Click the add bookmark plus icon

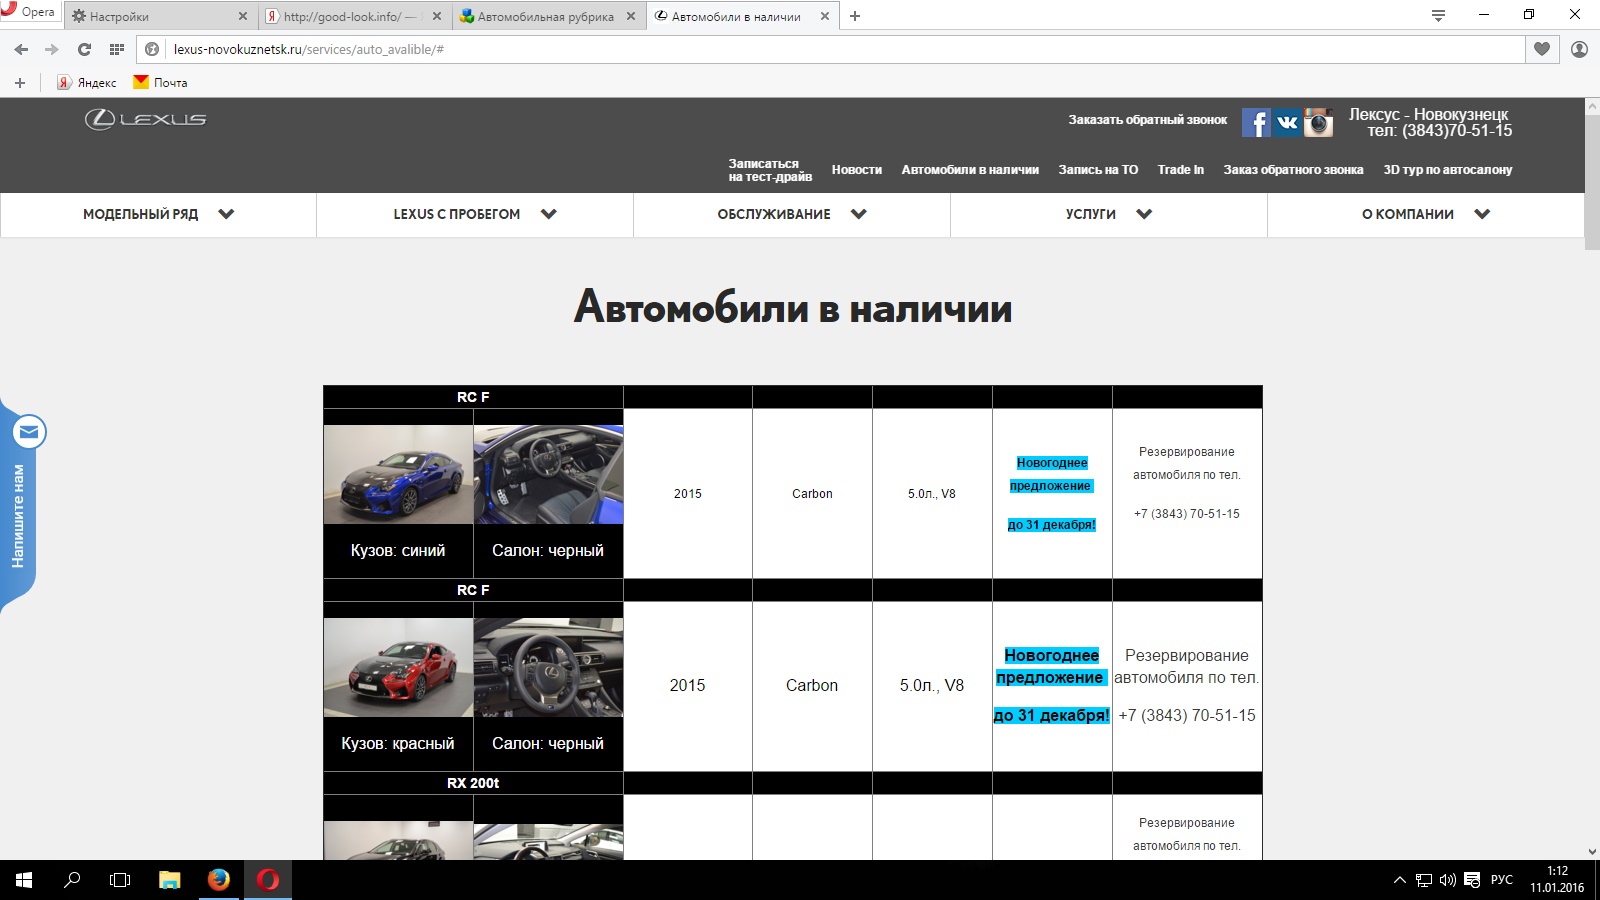19,83
